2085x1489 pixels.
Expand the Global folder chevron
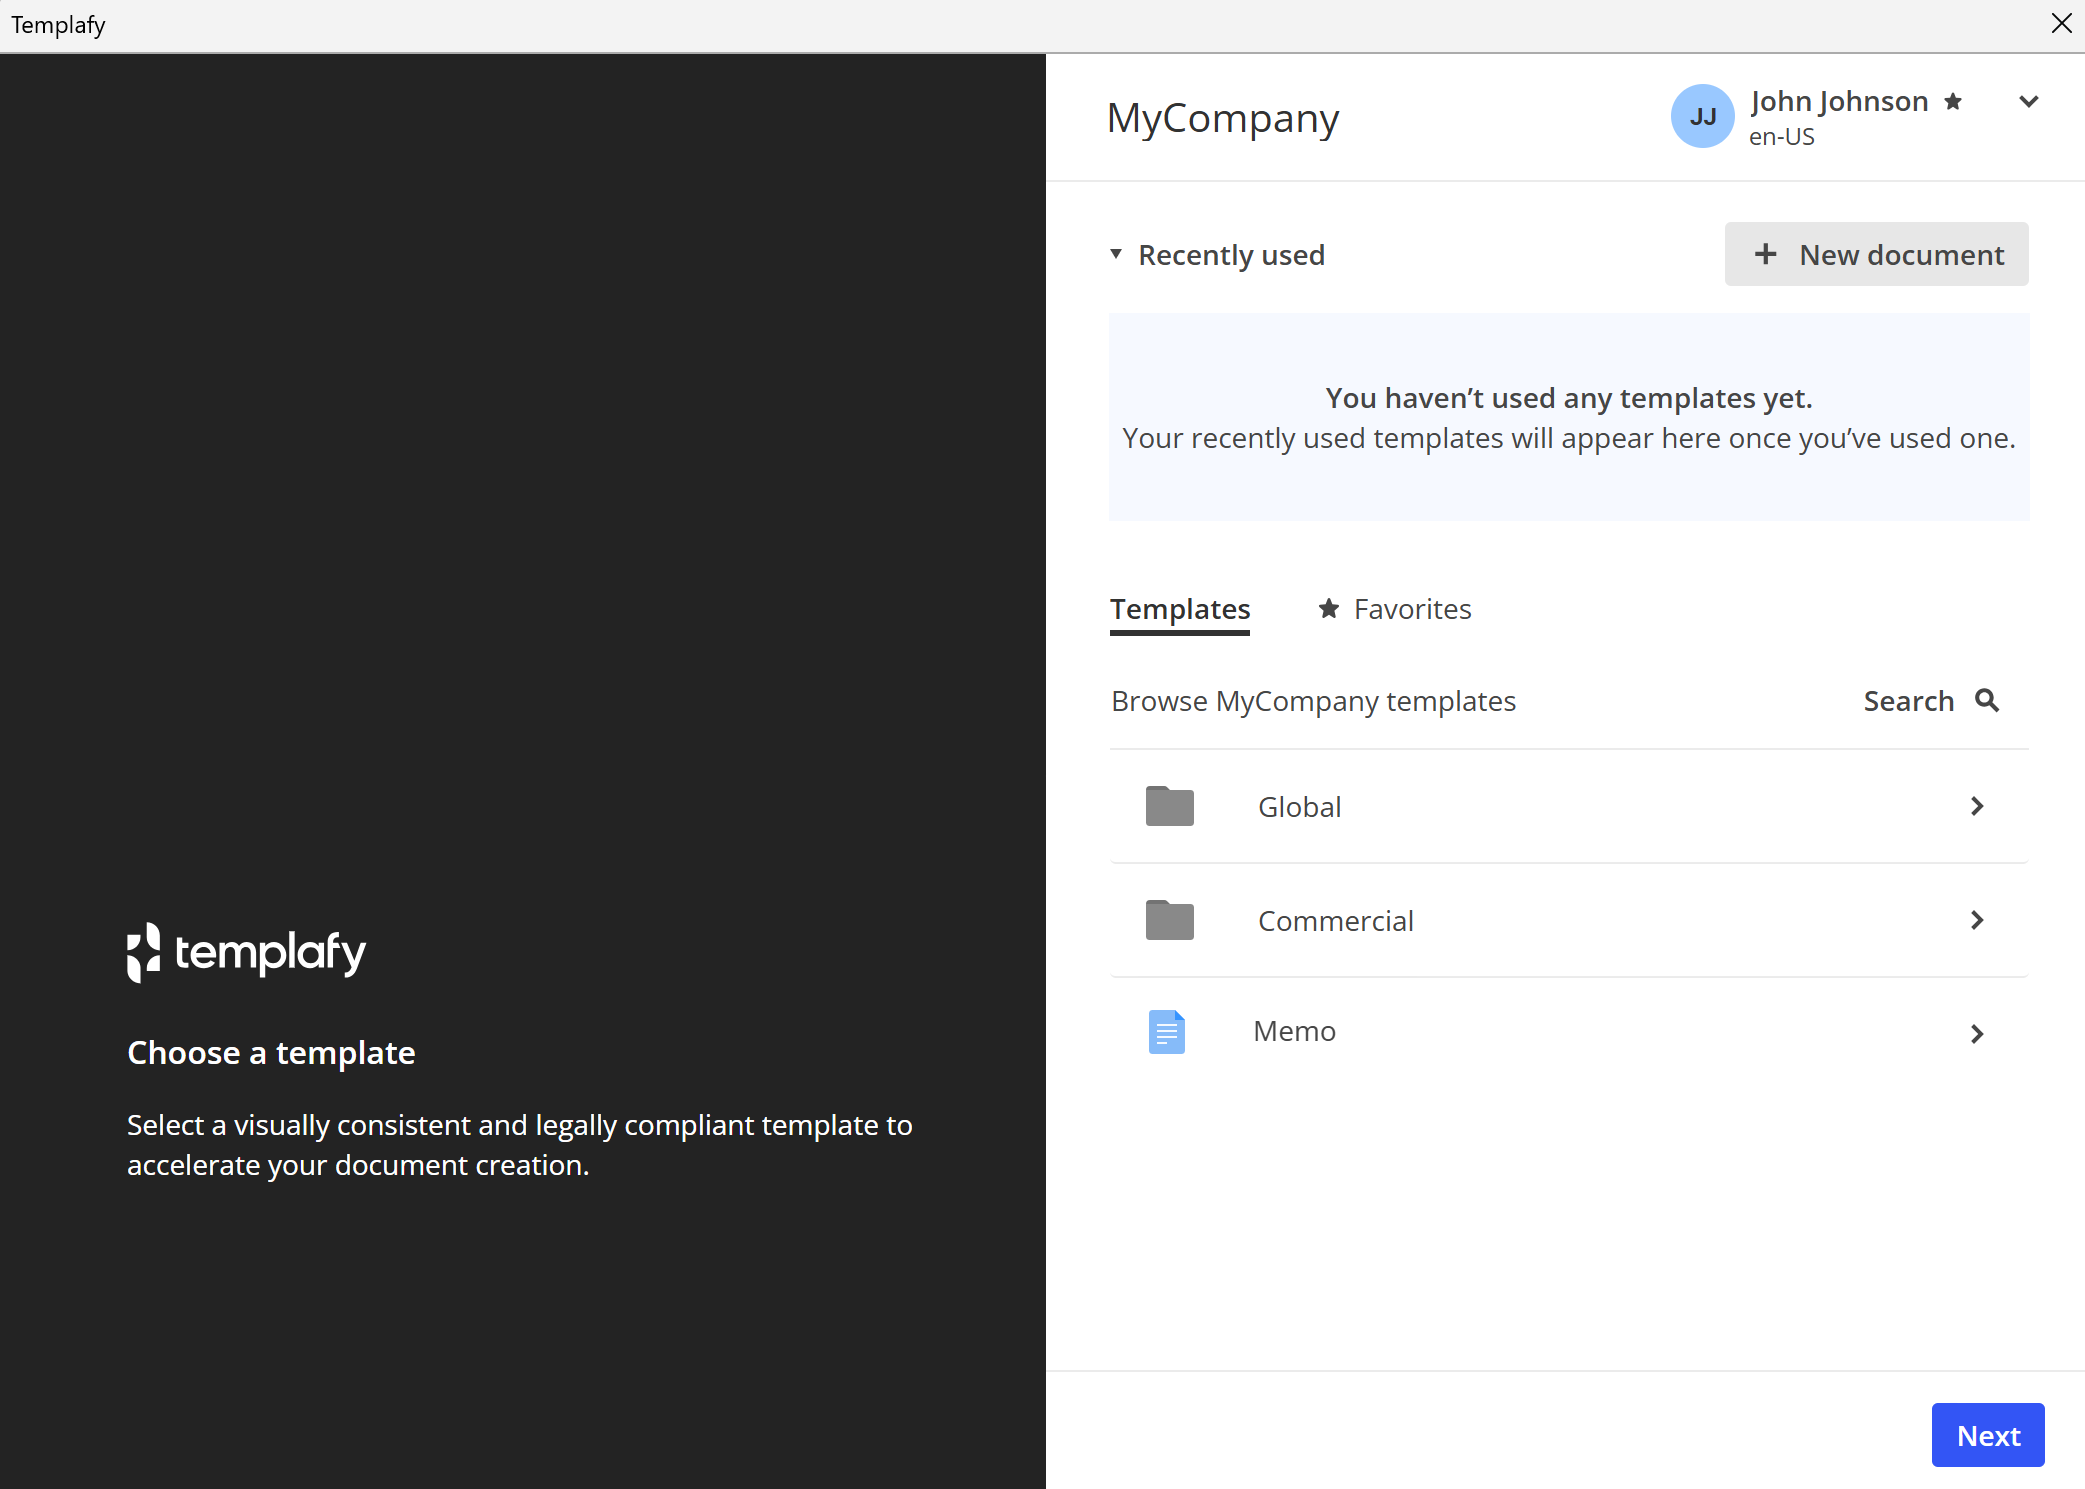pyautogui.click(x=1976, y=806)
